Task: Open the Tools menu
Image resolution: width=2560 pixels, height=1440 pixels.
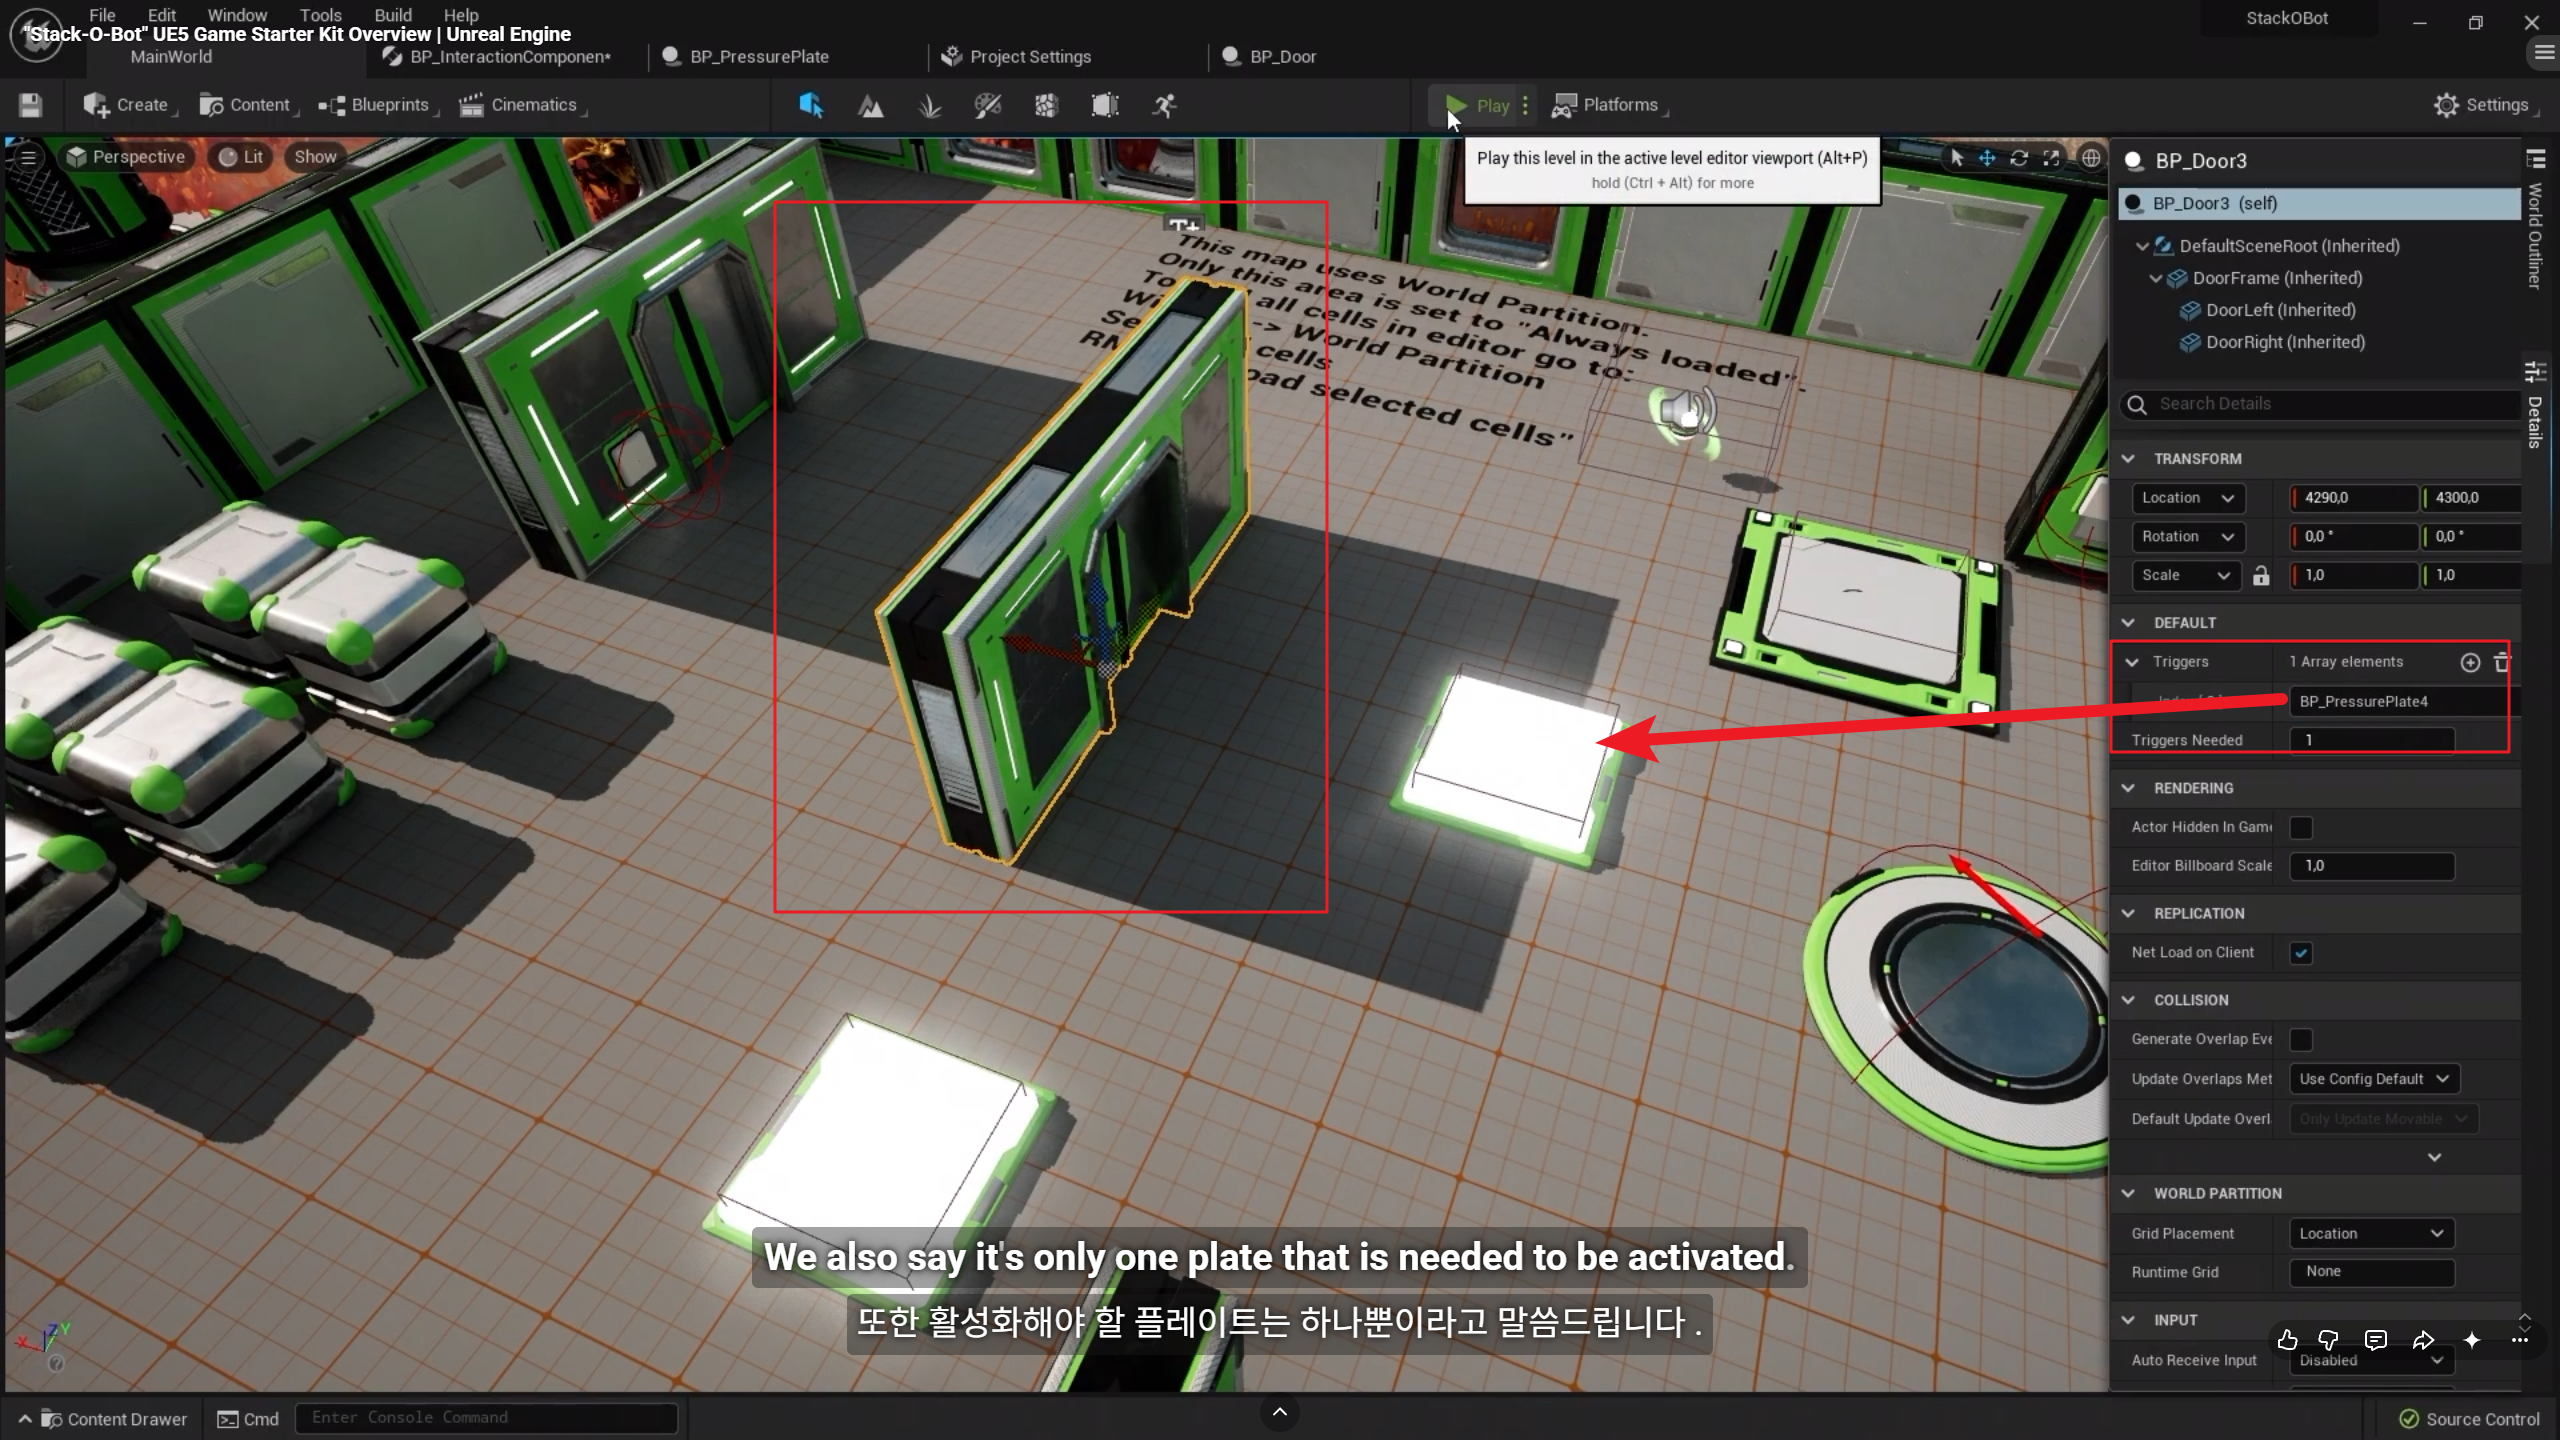Action: pyautogui.click(x=320, y=15)
